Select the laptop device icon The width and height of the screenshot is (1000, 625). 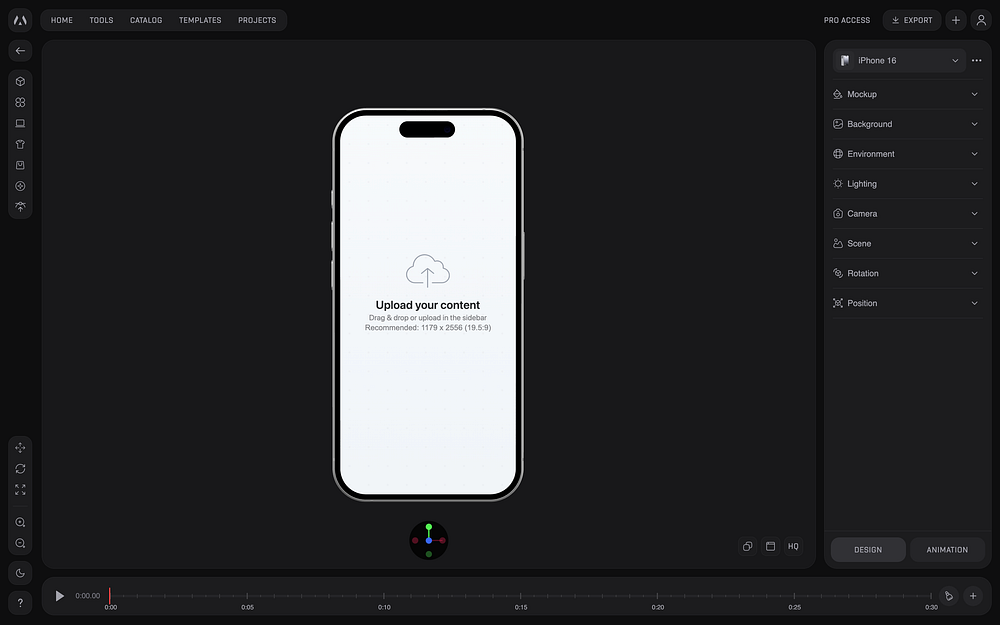pos(20,124)
